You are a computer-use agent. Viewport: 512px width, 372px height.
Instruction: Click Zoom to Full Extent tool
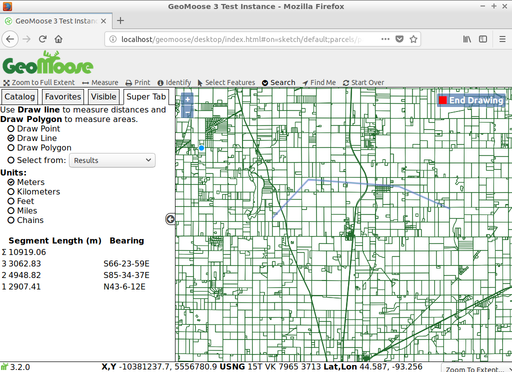pyautogui.click(x=39, y=82)
